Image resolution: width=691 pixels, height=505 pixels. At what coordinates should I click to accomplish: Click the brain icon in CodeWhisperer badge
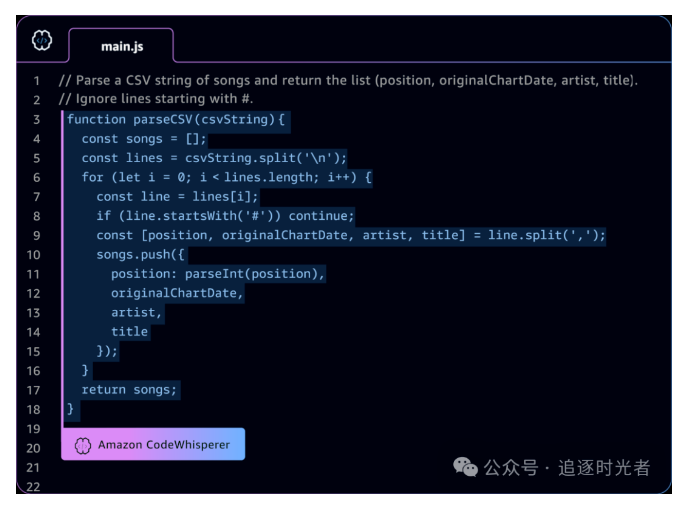pyautogui.click(x=83, y=444)
